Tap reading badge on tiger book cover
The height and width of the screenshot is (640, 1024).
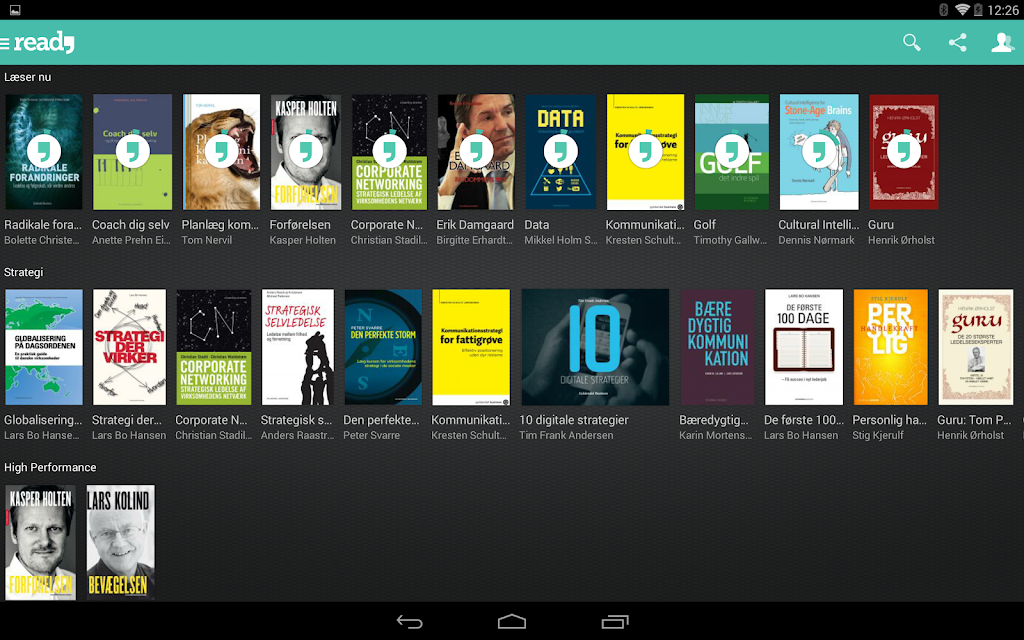click(x=221, y=151)
